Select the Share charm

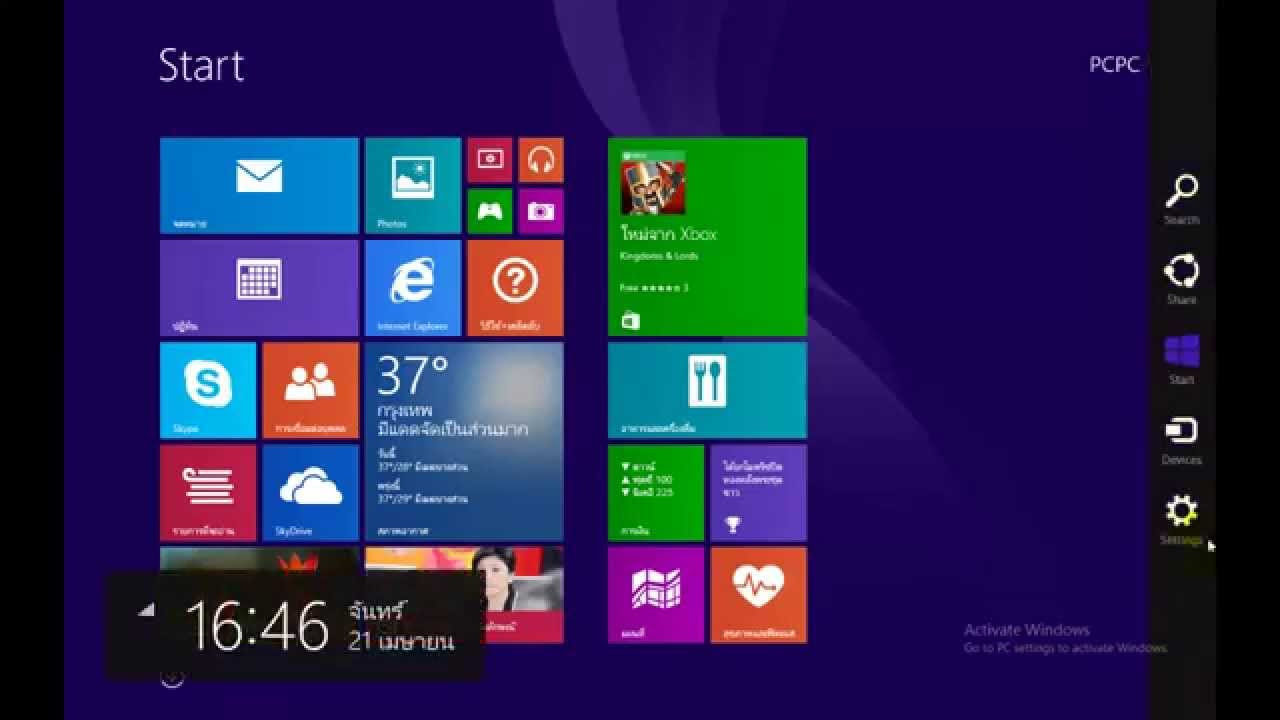click(1182, 279)
